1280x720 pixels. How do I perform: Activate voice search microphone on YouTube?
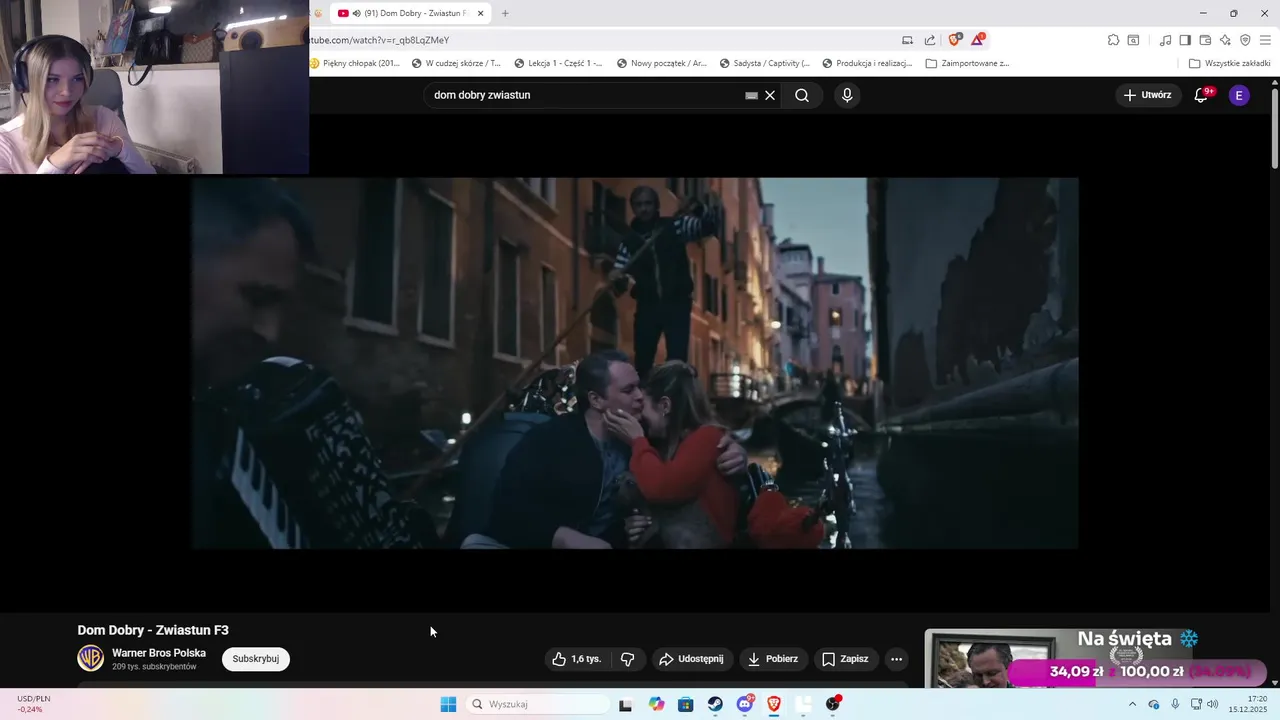847,95
